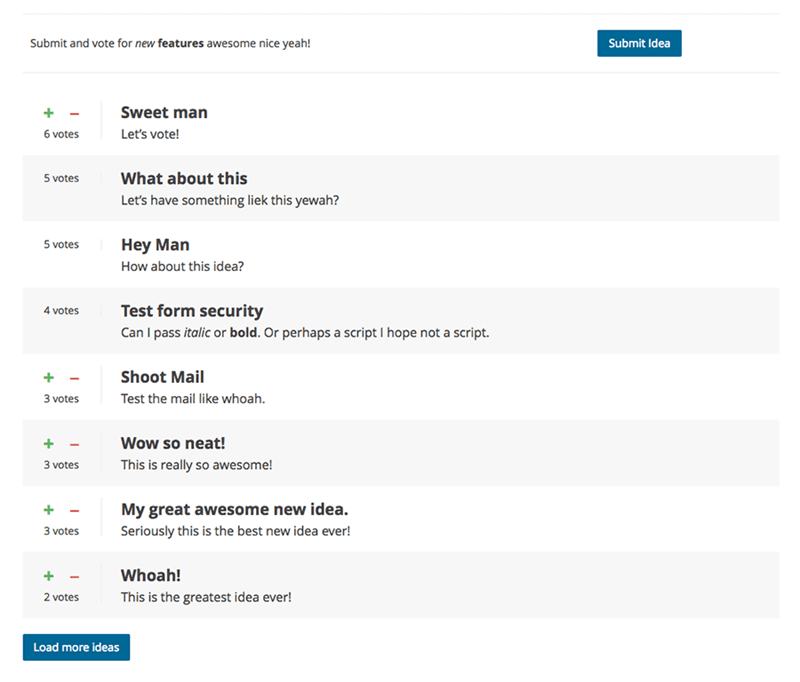The width and height of the screenshot is (800, 682).
Task: Upvote the Sweet man idea
Action: pos(48,114)
